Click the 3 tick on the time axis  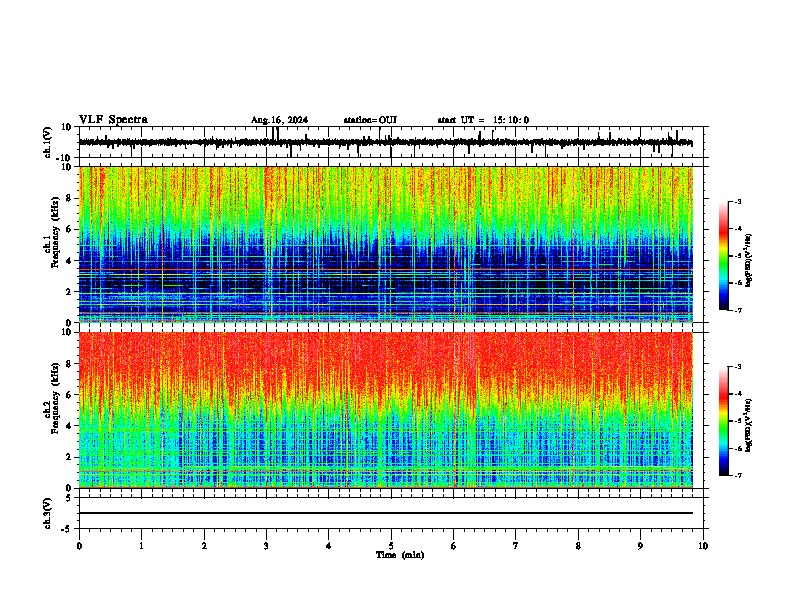tap(266, 546)
